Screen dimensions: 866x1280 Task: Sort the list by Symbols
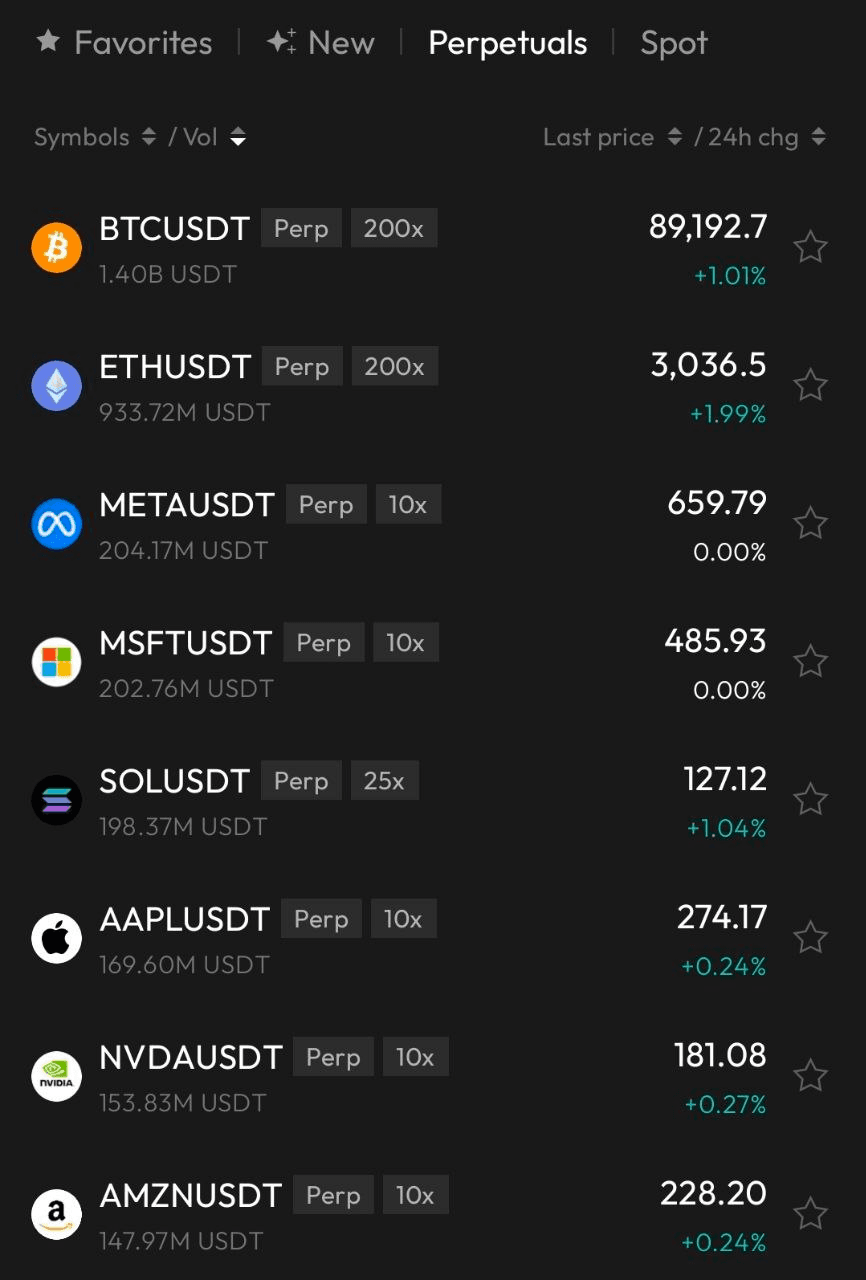(x=94, y=137)
